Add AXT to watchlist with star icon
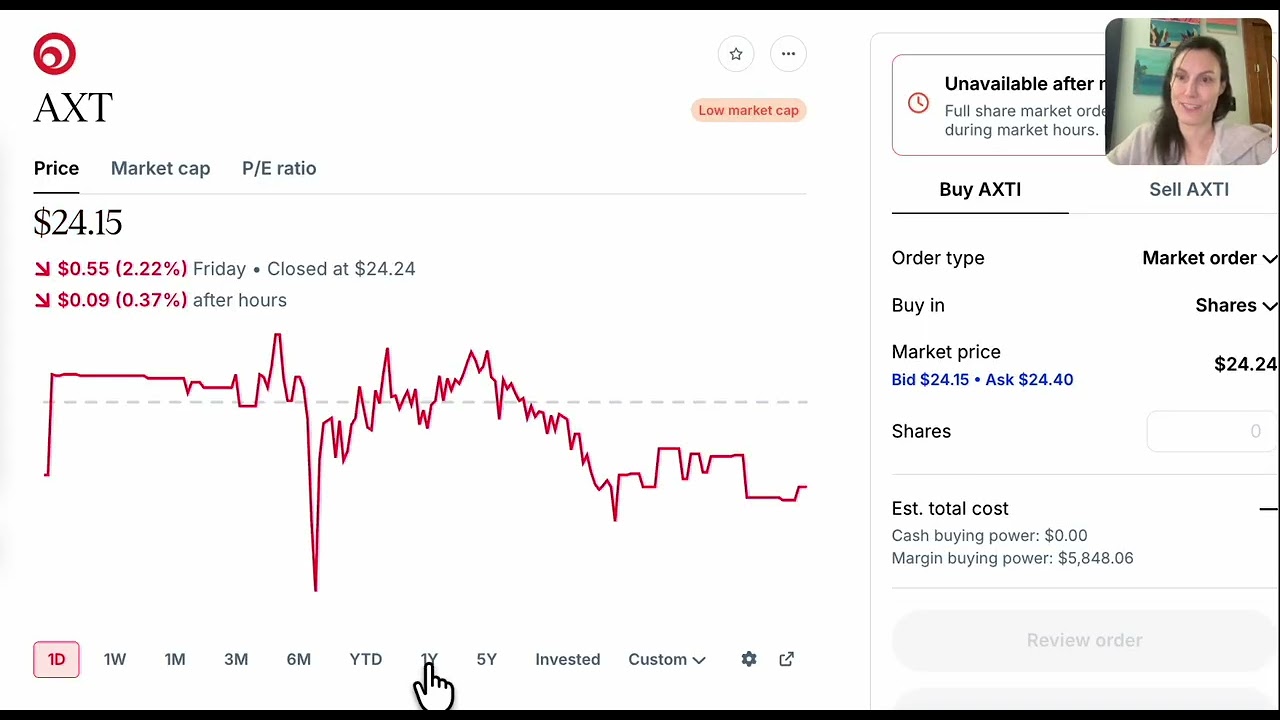 [736, 54]
